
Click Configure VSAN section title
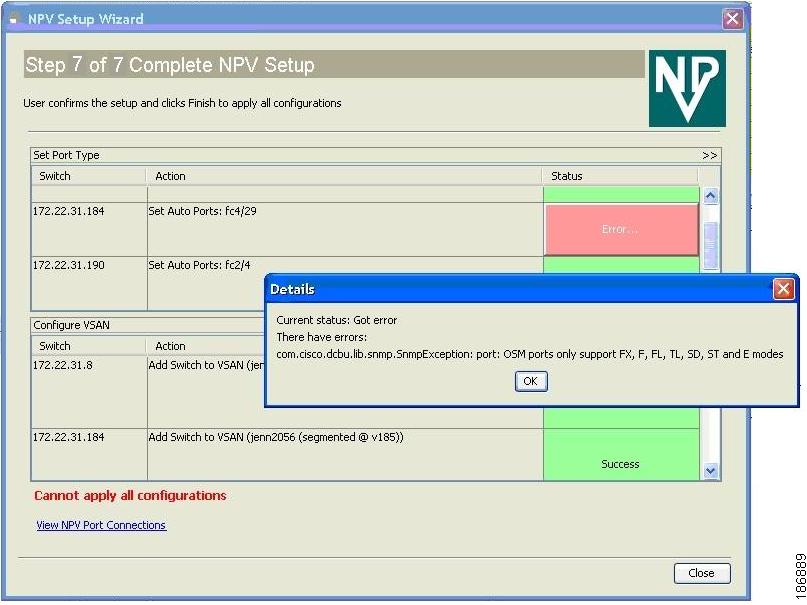pyautogui.click(x=72, y=325)
